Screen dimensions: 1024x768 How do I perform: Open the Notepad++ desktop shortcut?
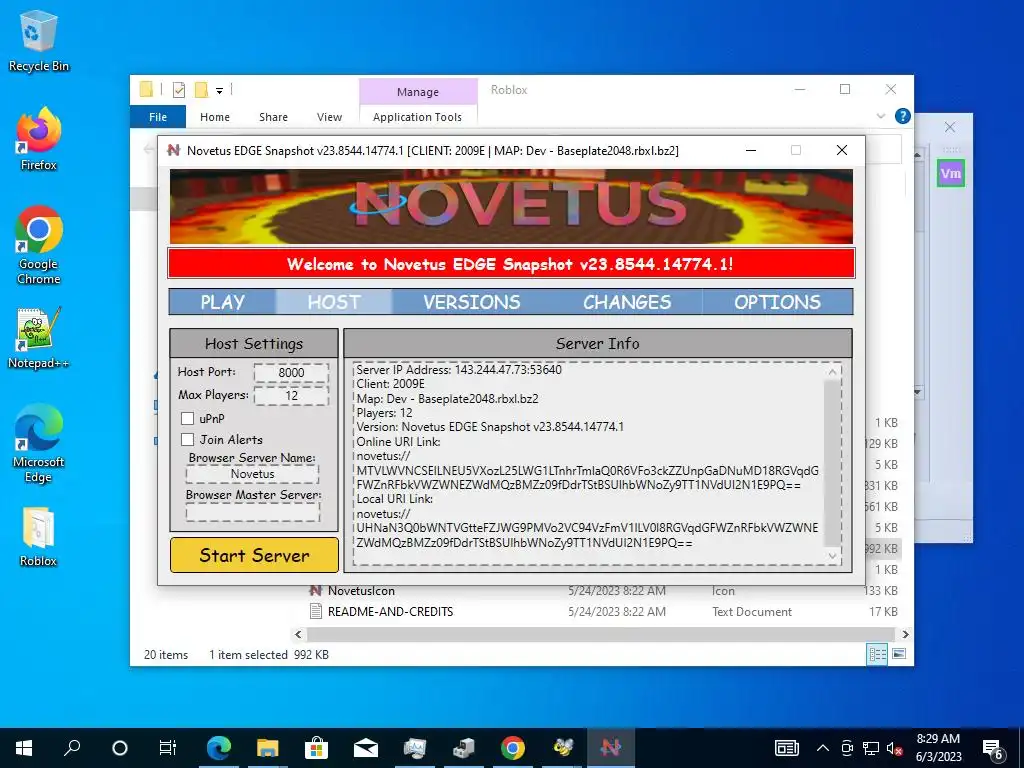click(x=38, y=338)
